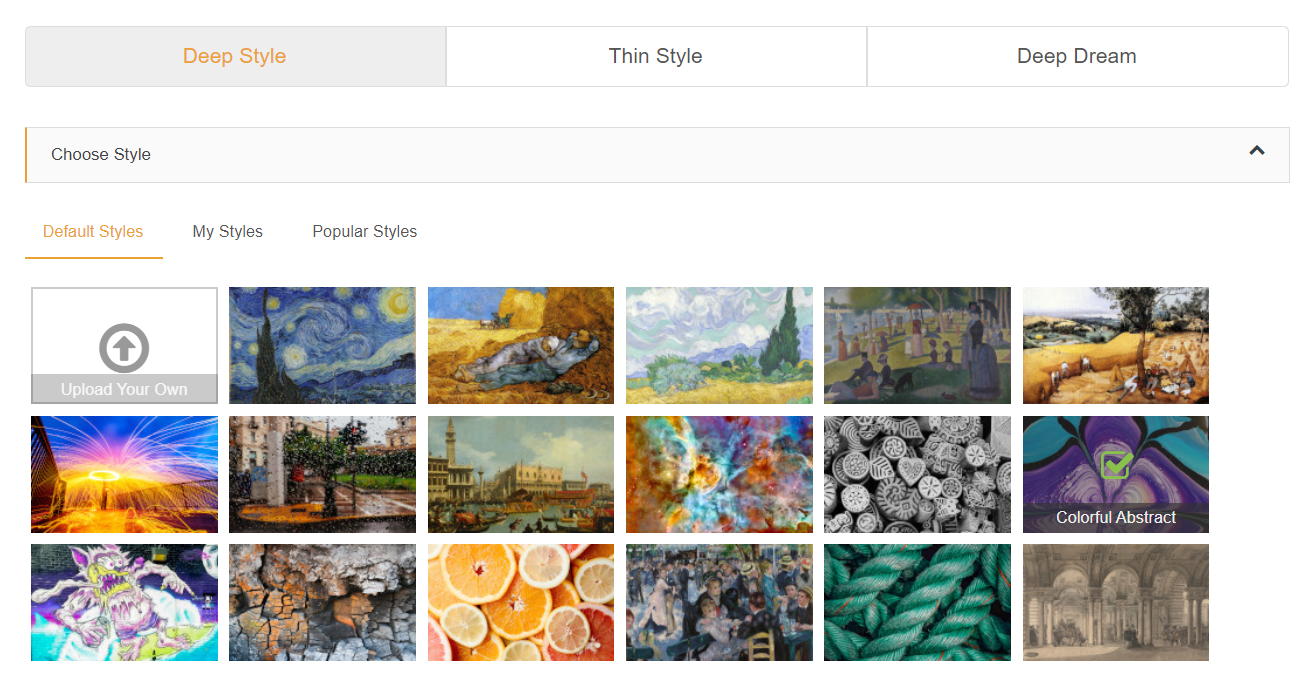The image size is (1294, 686).
Task: Open the Popular Styles tab
Action: click(365, 231)
